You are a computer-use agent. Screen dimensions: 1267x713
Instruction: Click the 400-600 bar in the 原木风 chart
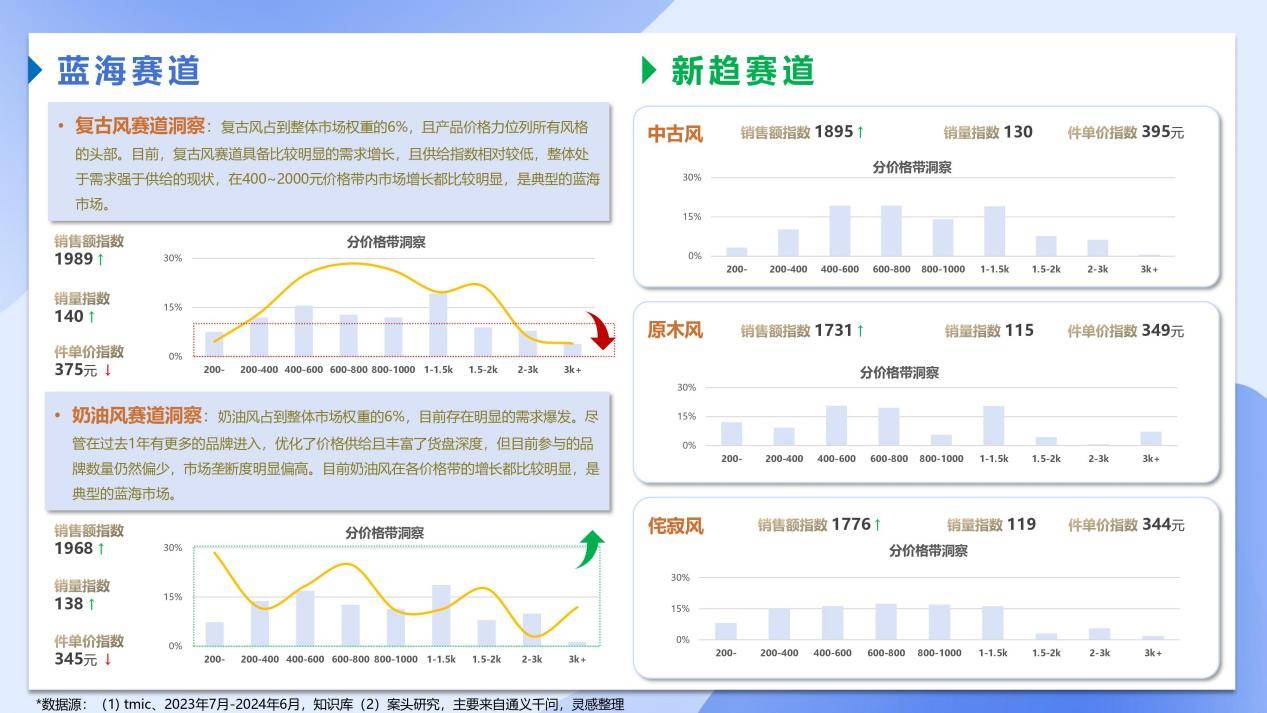(836, 425)
